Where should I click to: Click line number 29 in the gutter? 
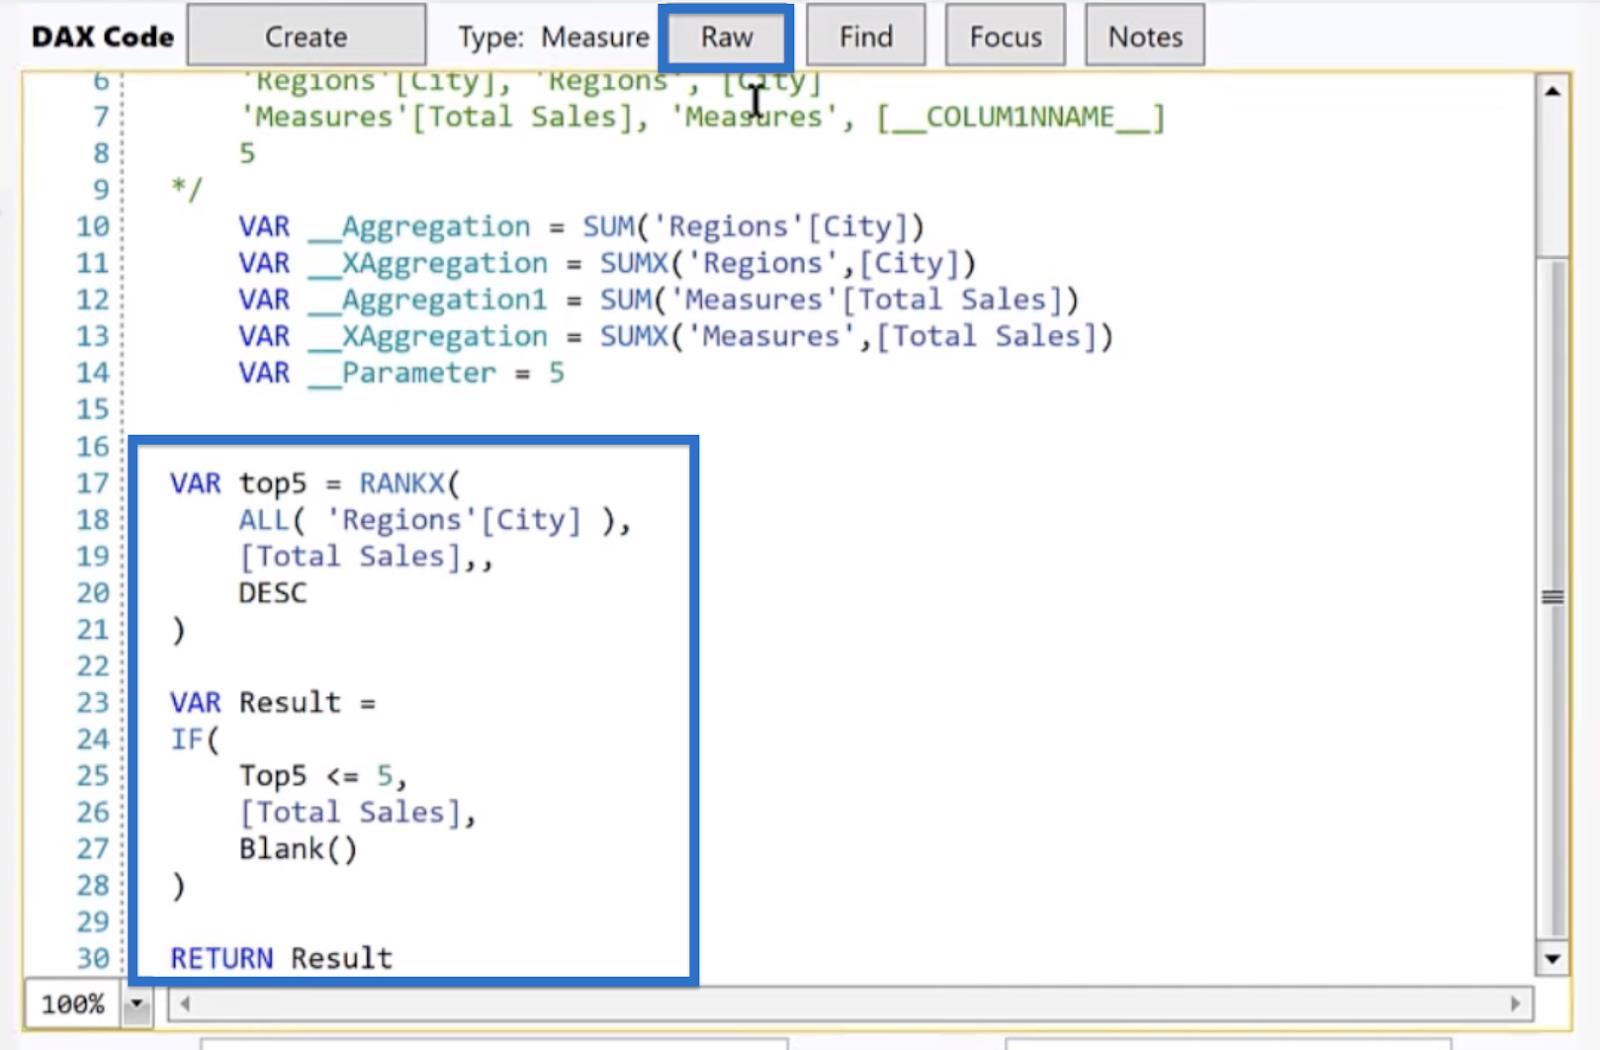click(92, 921)
